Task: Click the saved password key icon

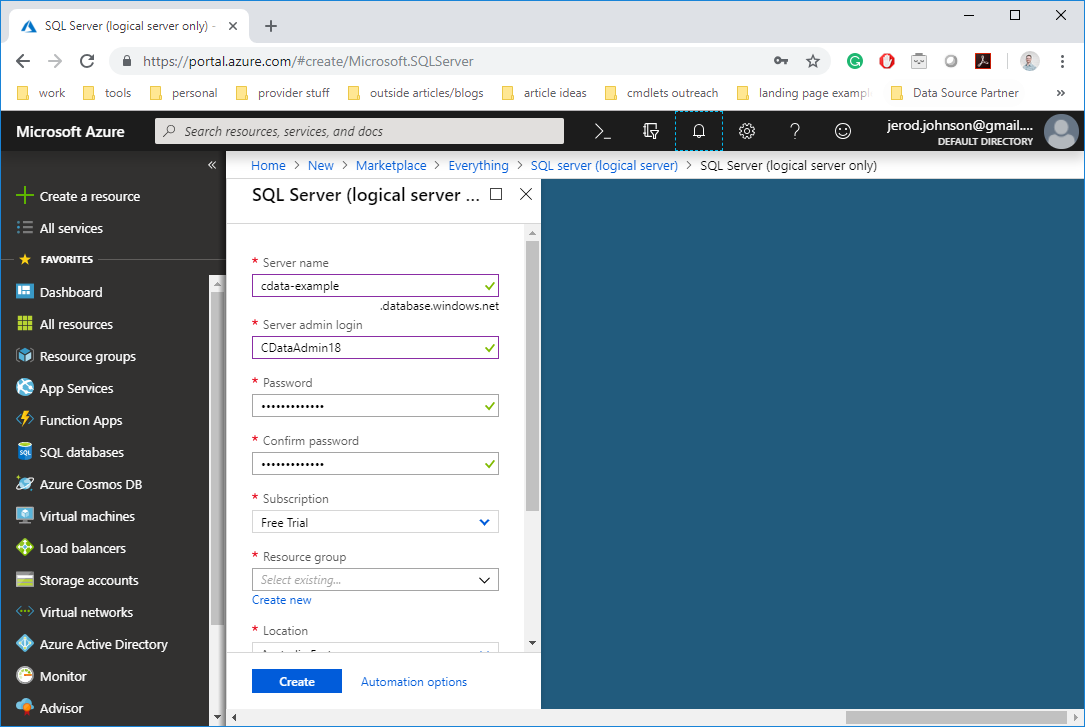Action: coord(781,61)
